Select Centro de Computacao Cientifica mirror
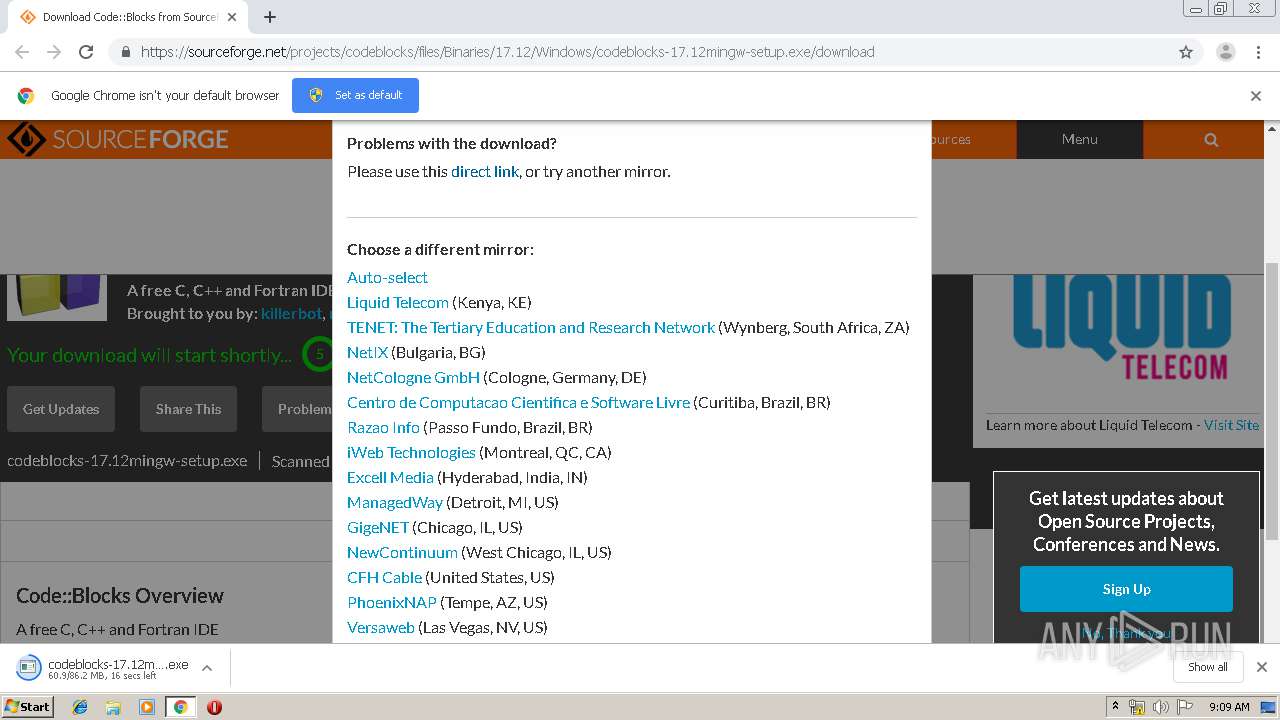Screen dimensions: 1280x720 click(518, 402)
